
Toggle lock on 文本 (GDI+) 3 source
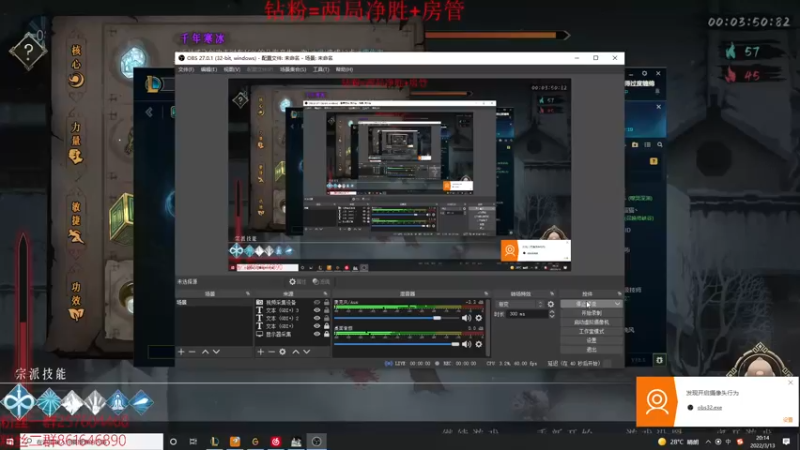[327, 310]
